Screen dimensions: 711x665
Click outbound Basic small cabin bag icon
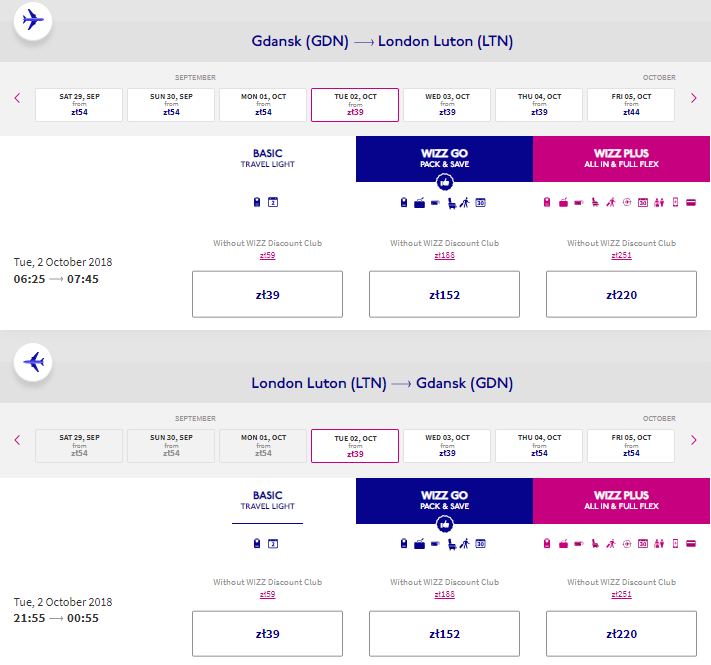(x=257, y=202)
